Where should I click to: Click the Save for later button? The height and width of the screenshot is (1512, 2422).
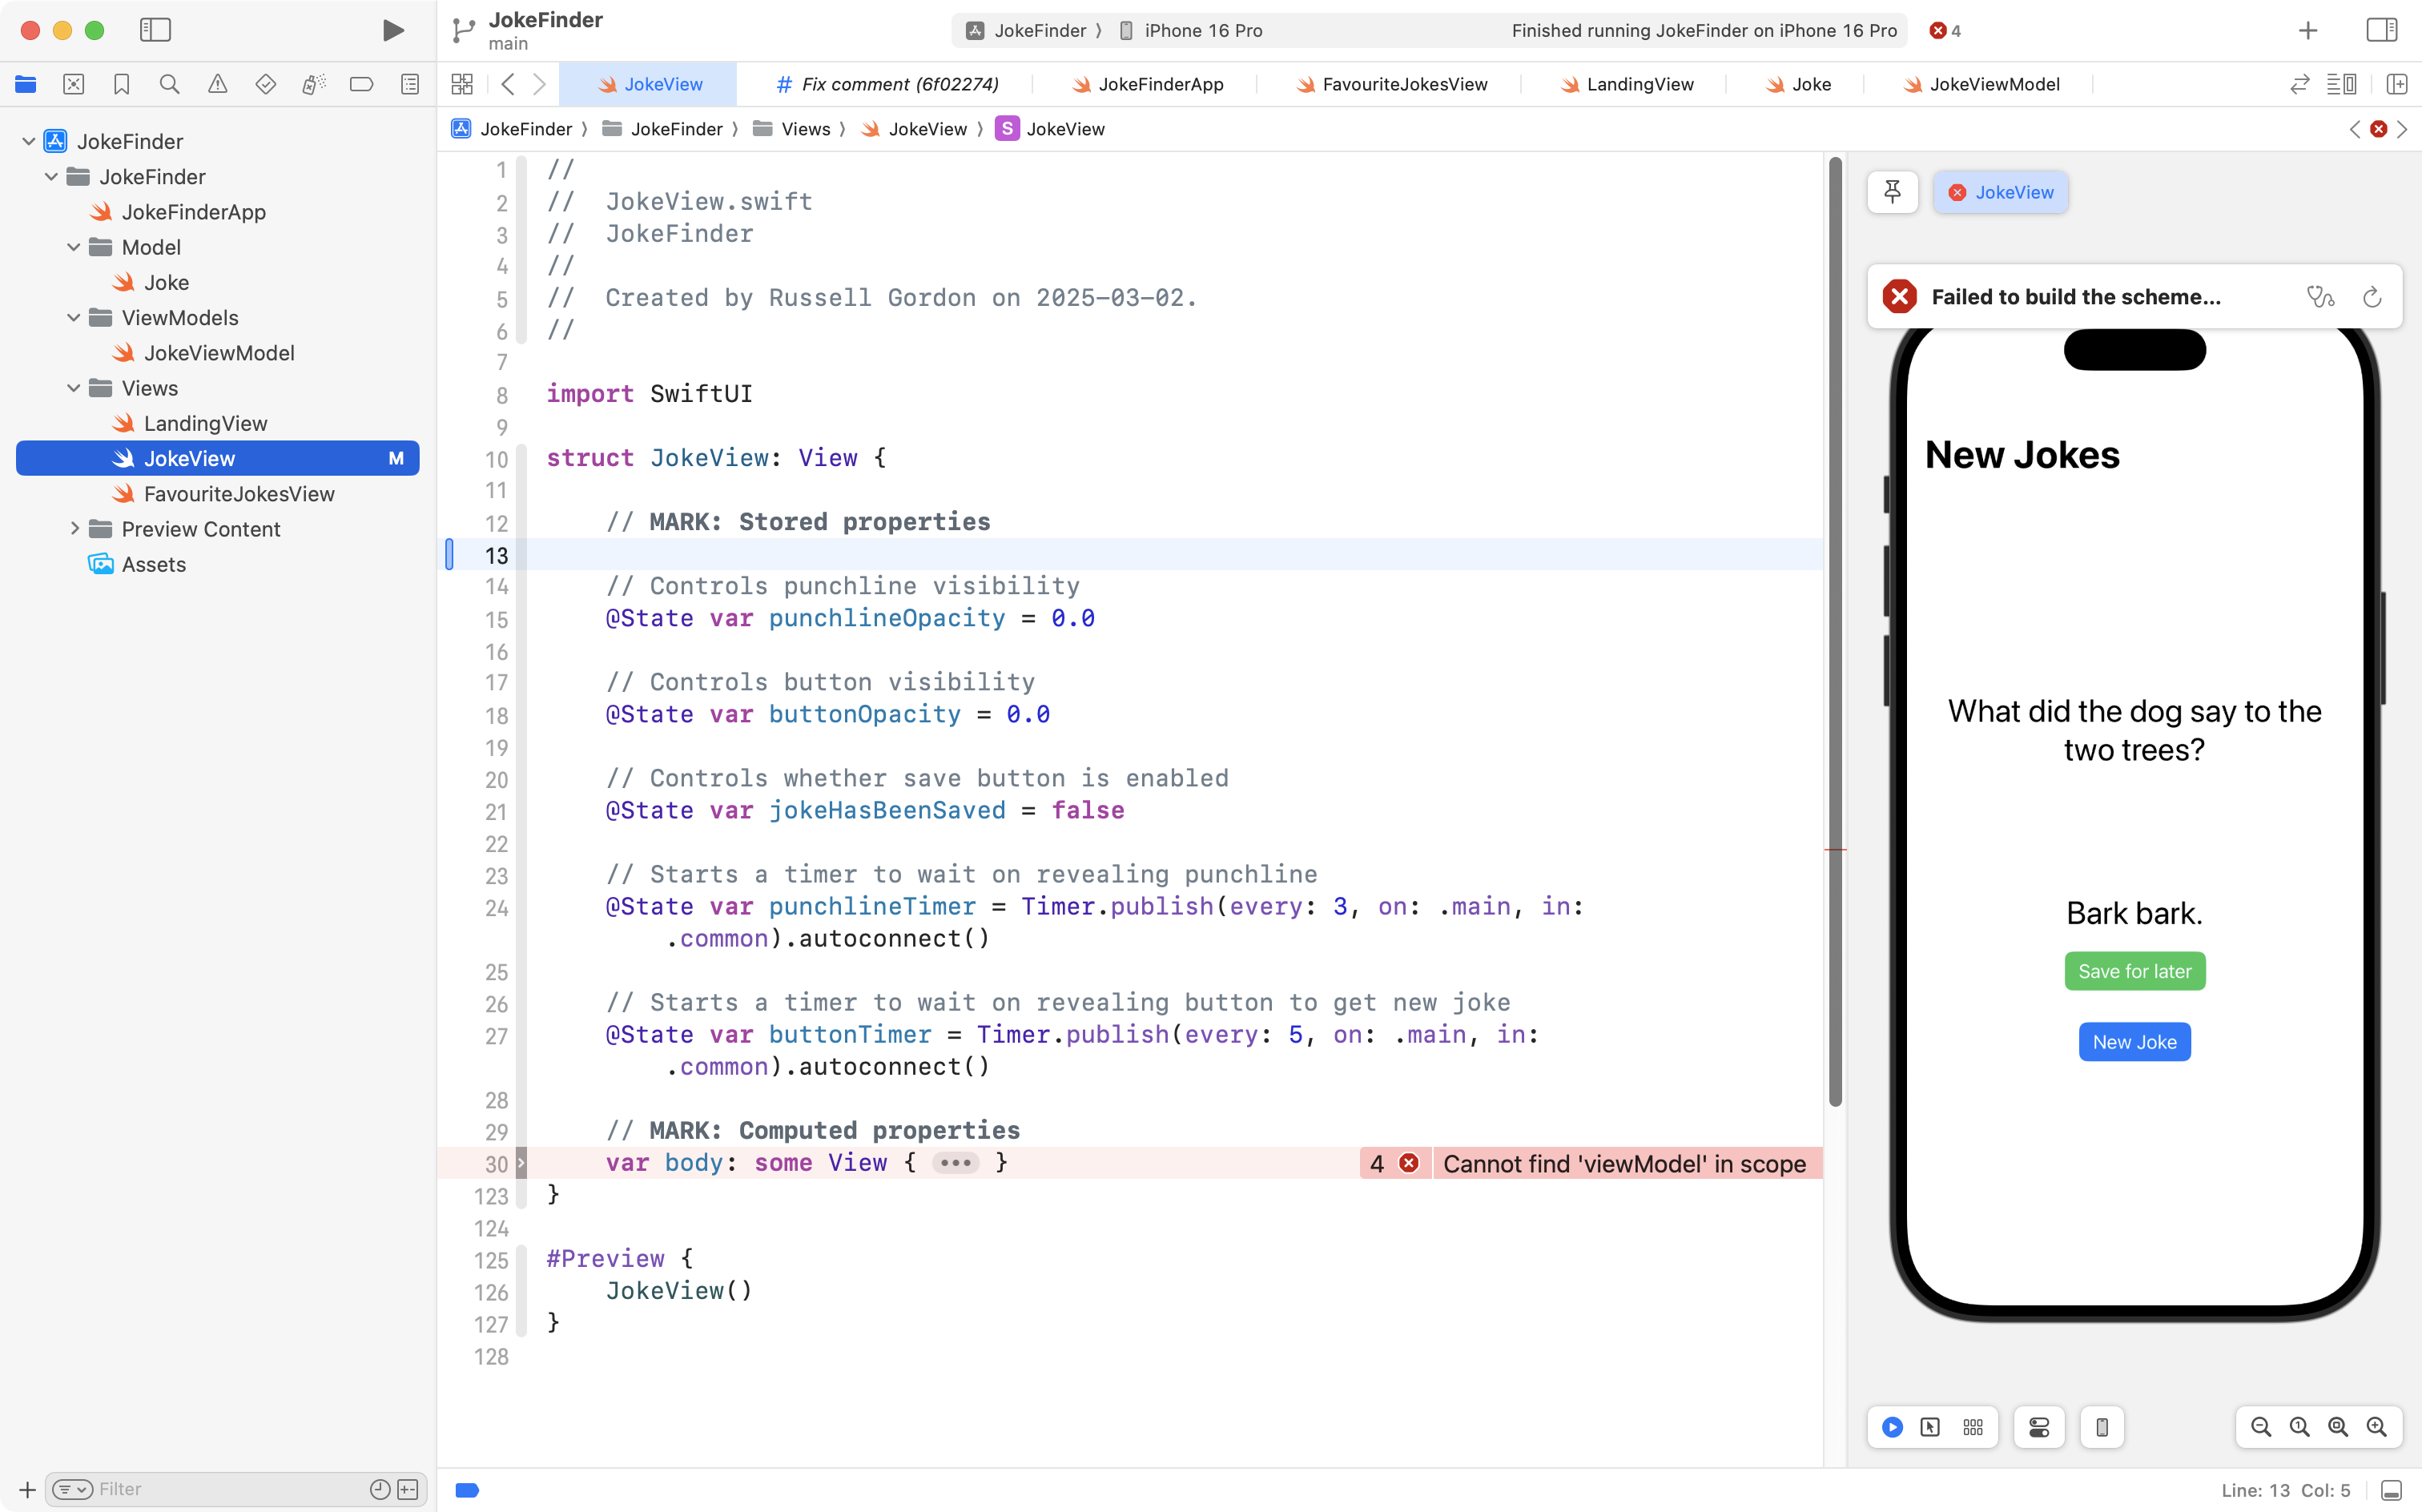(2134, 971)
